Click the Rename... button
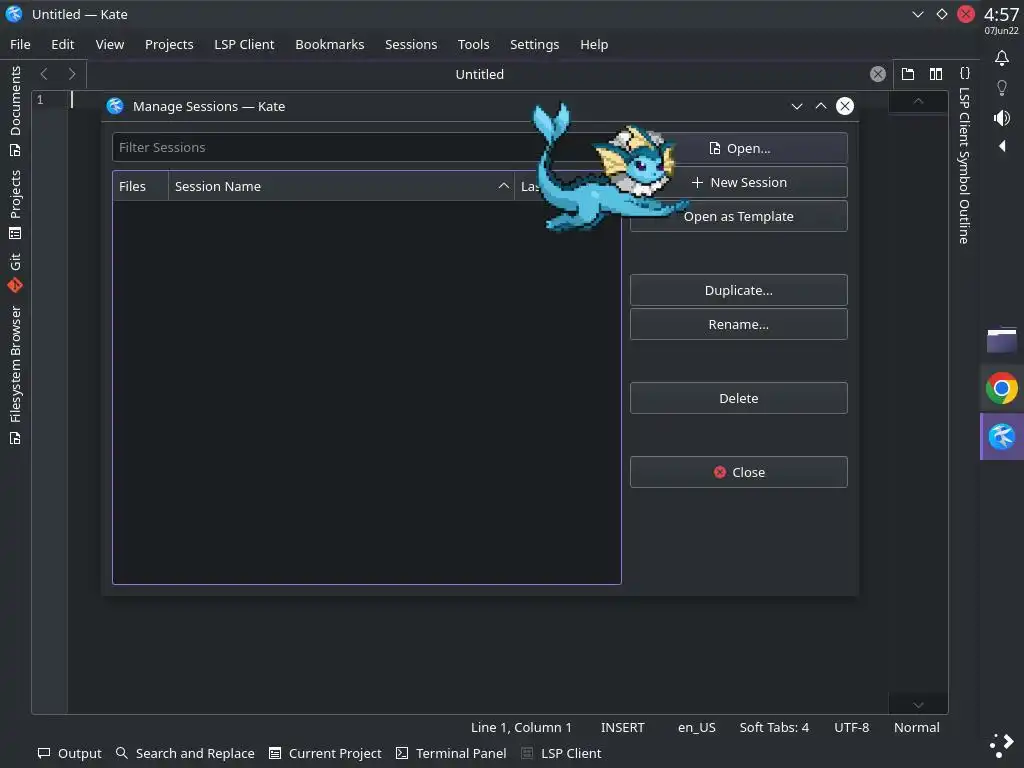 coord(739,324)
